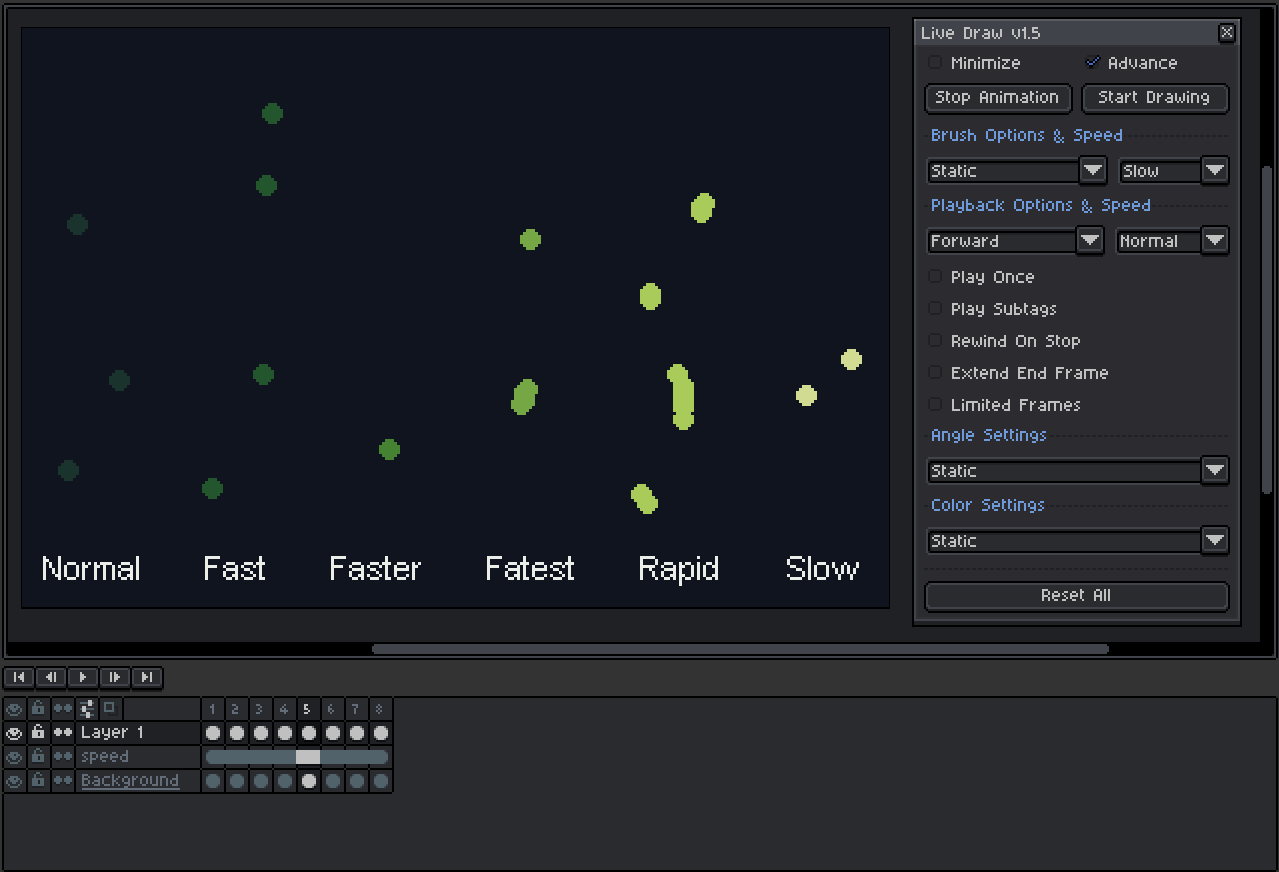This screenshot has height=872, width=1279.
Task: Click the 'Slow' label on canvas
Action: [x=823, y=569]
